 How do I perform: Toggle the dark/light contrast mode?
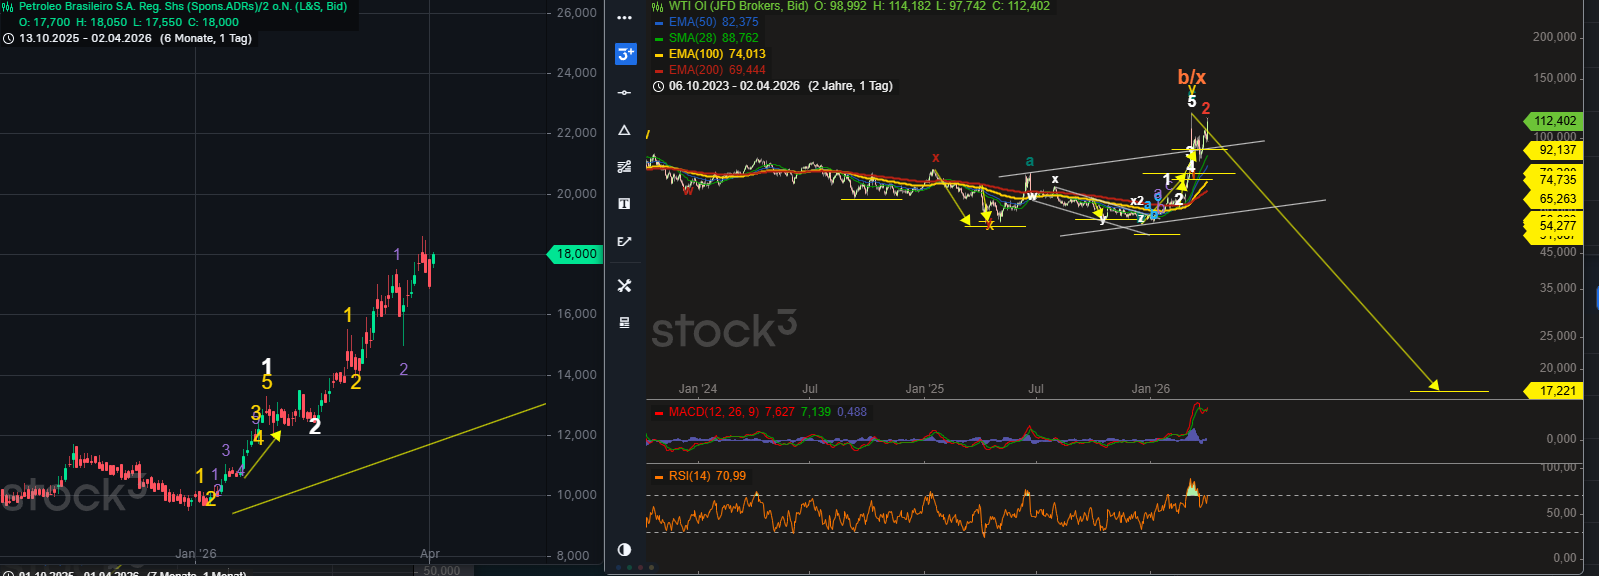625,549
